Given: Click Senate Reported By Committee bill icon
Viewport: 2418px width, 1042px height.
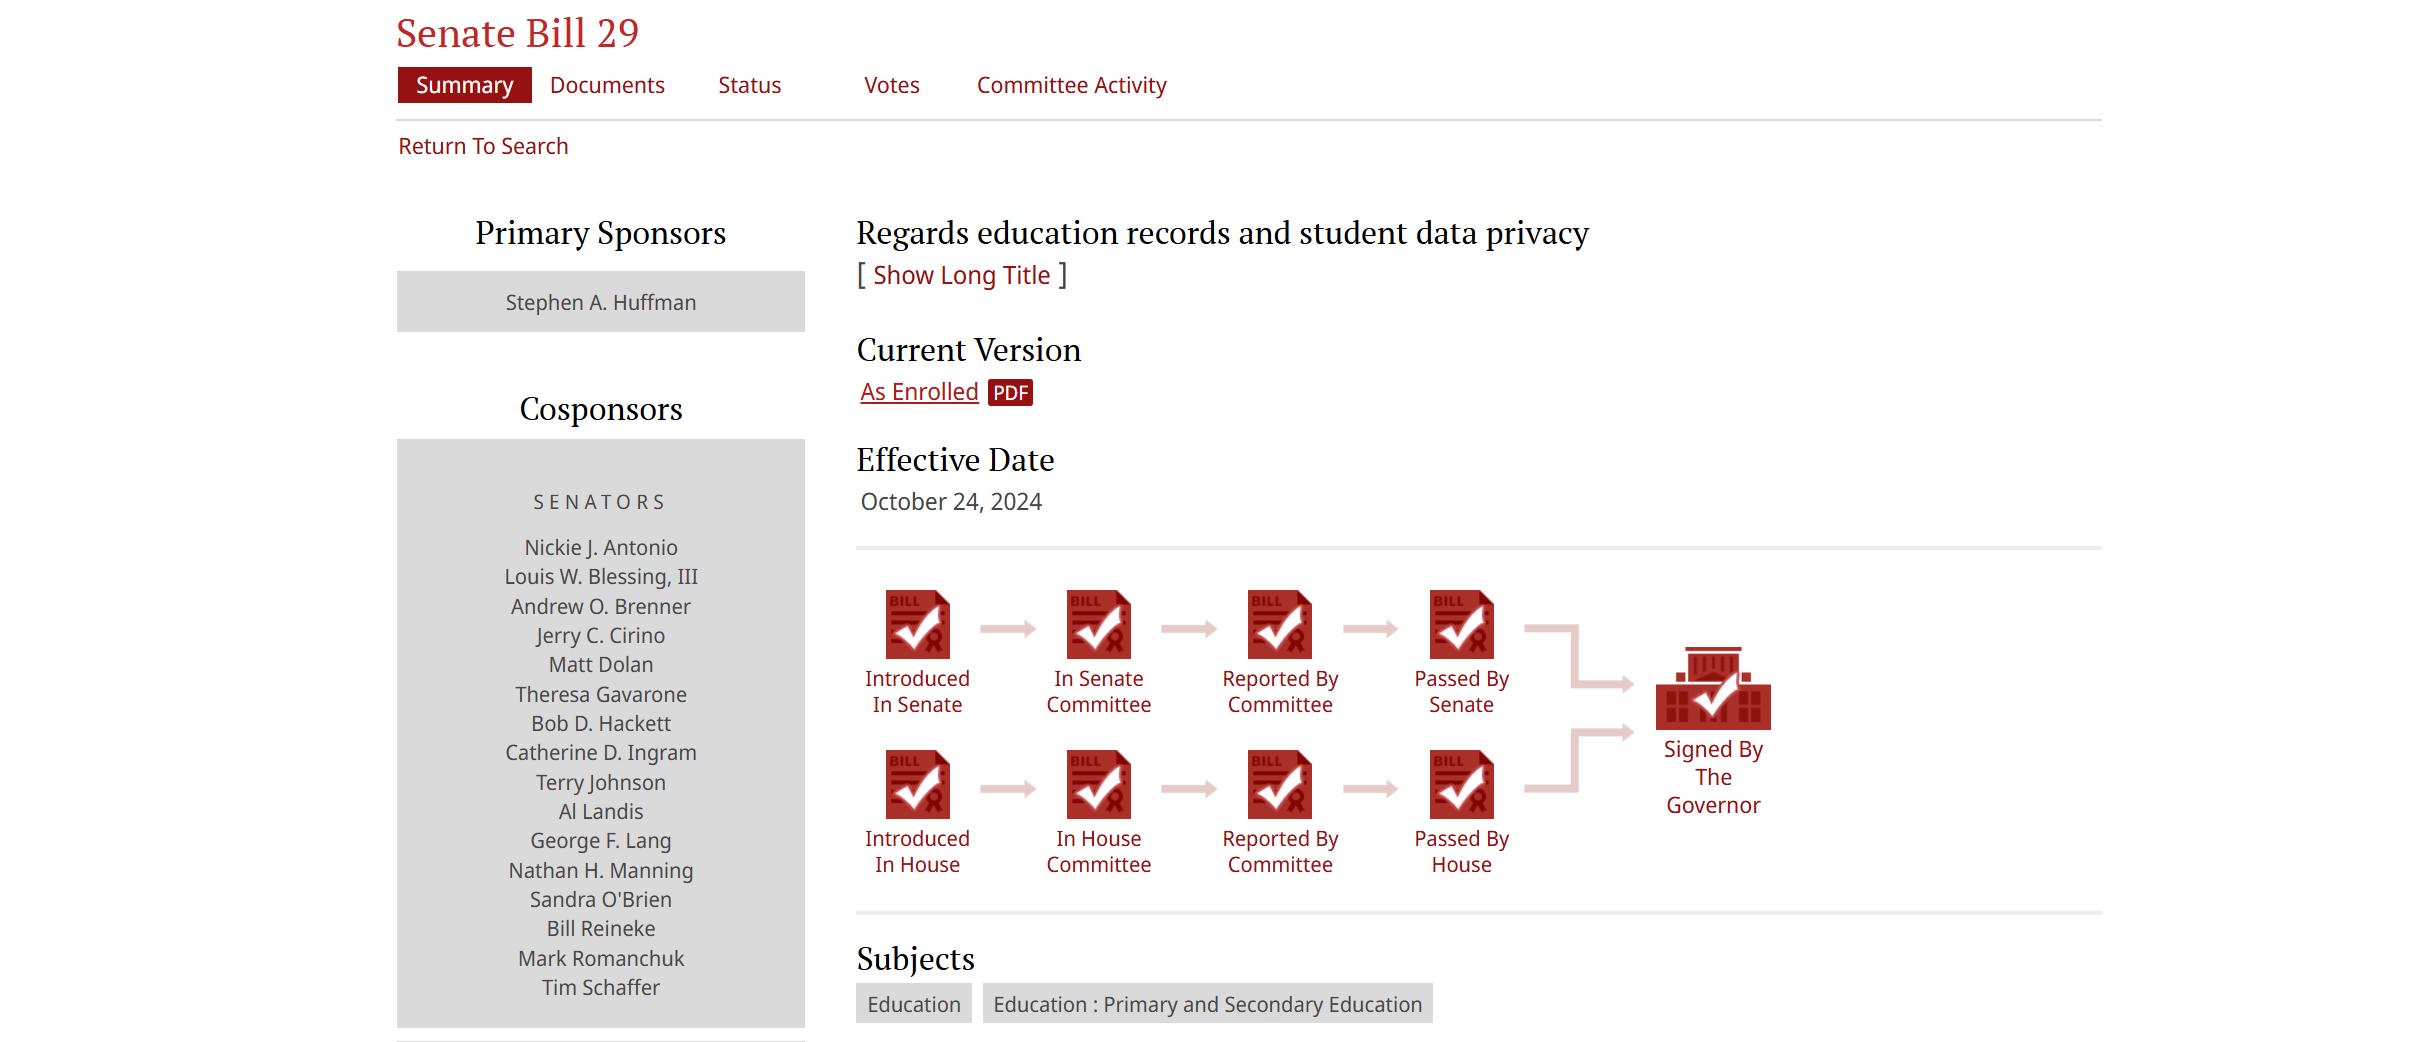Looking at the screenshot, I should [x=1279, y=624].
